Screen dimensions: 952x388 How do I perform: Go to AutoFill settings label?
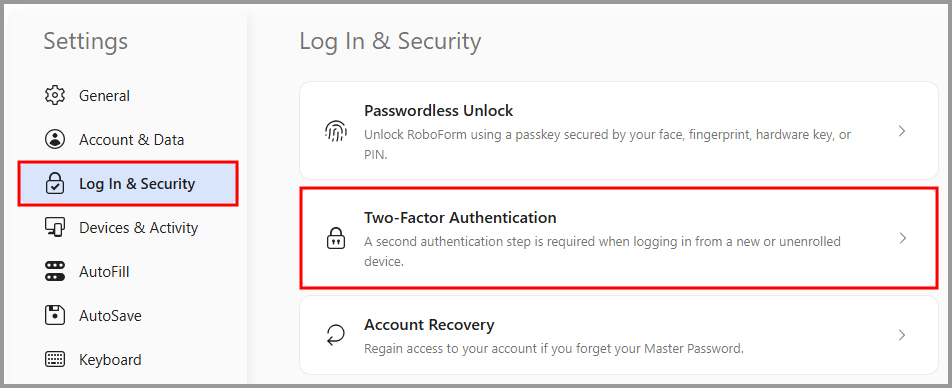[104, 272]
